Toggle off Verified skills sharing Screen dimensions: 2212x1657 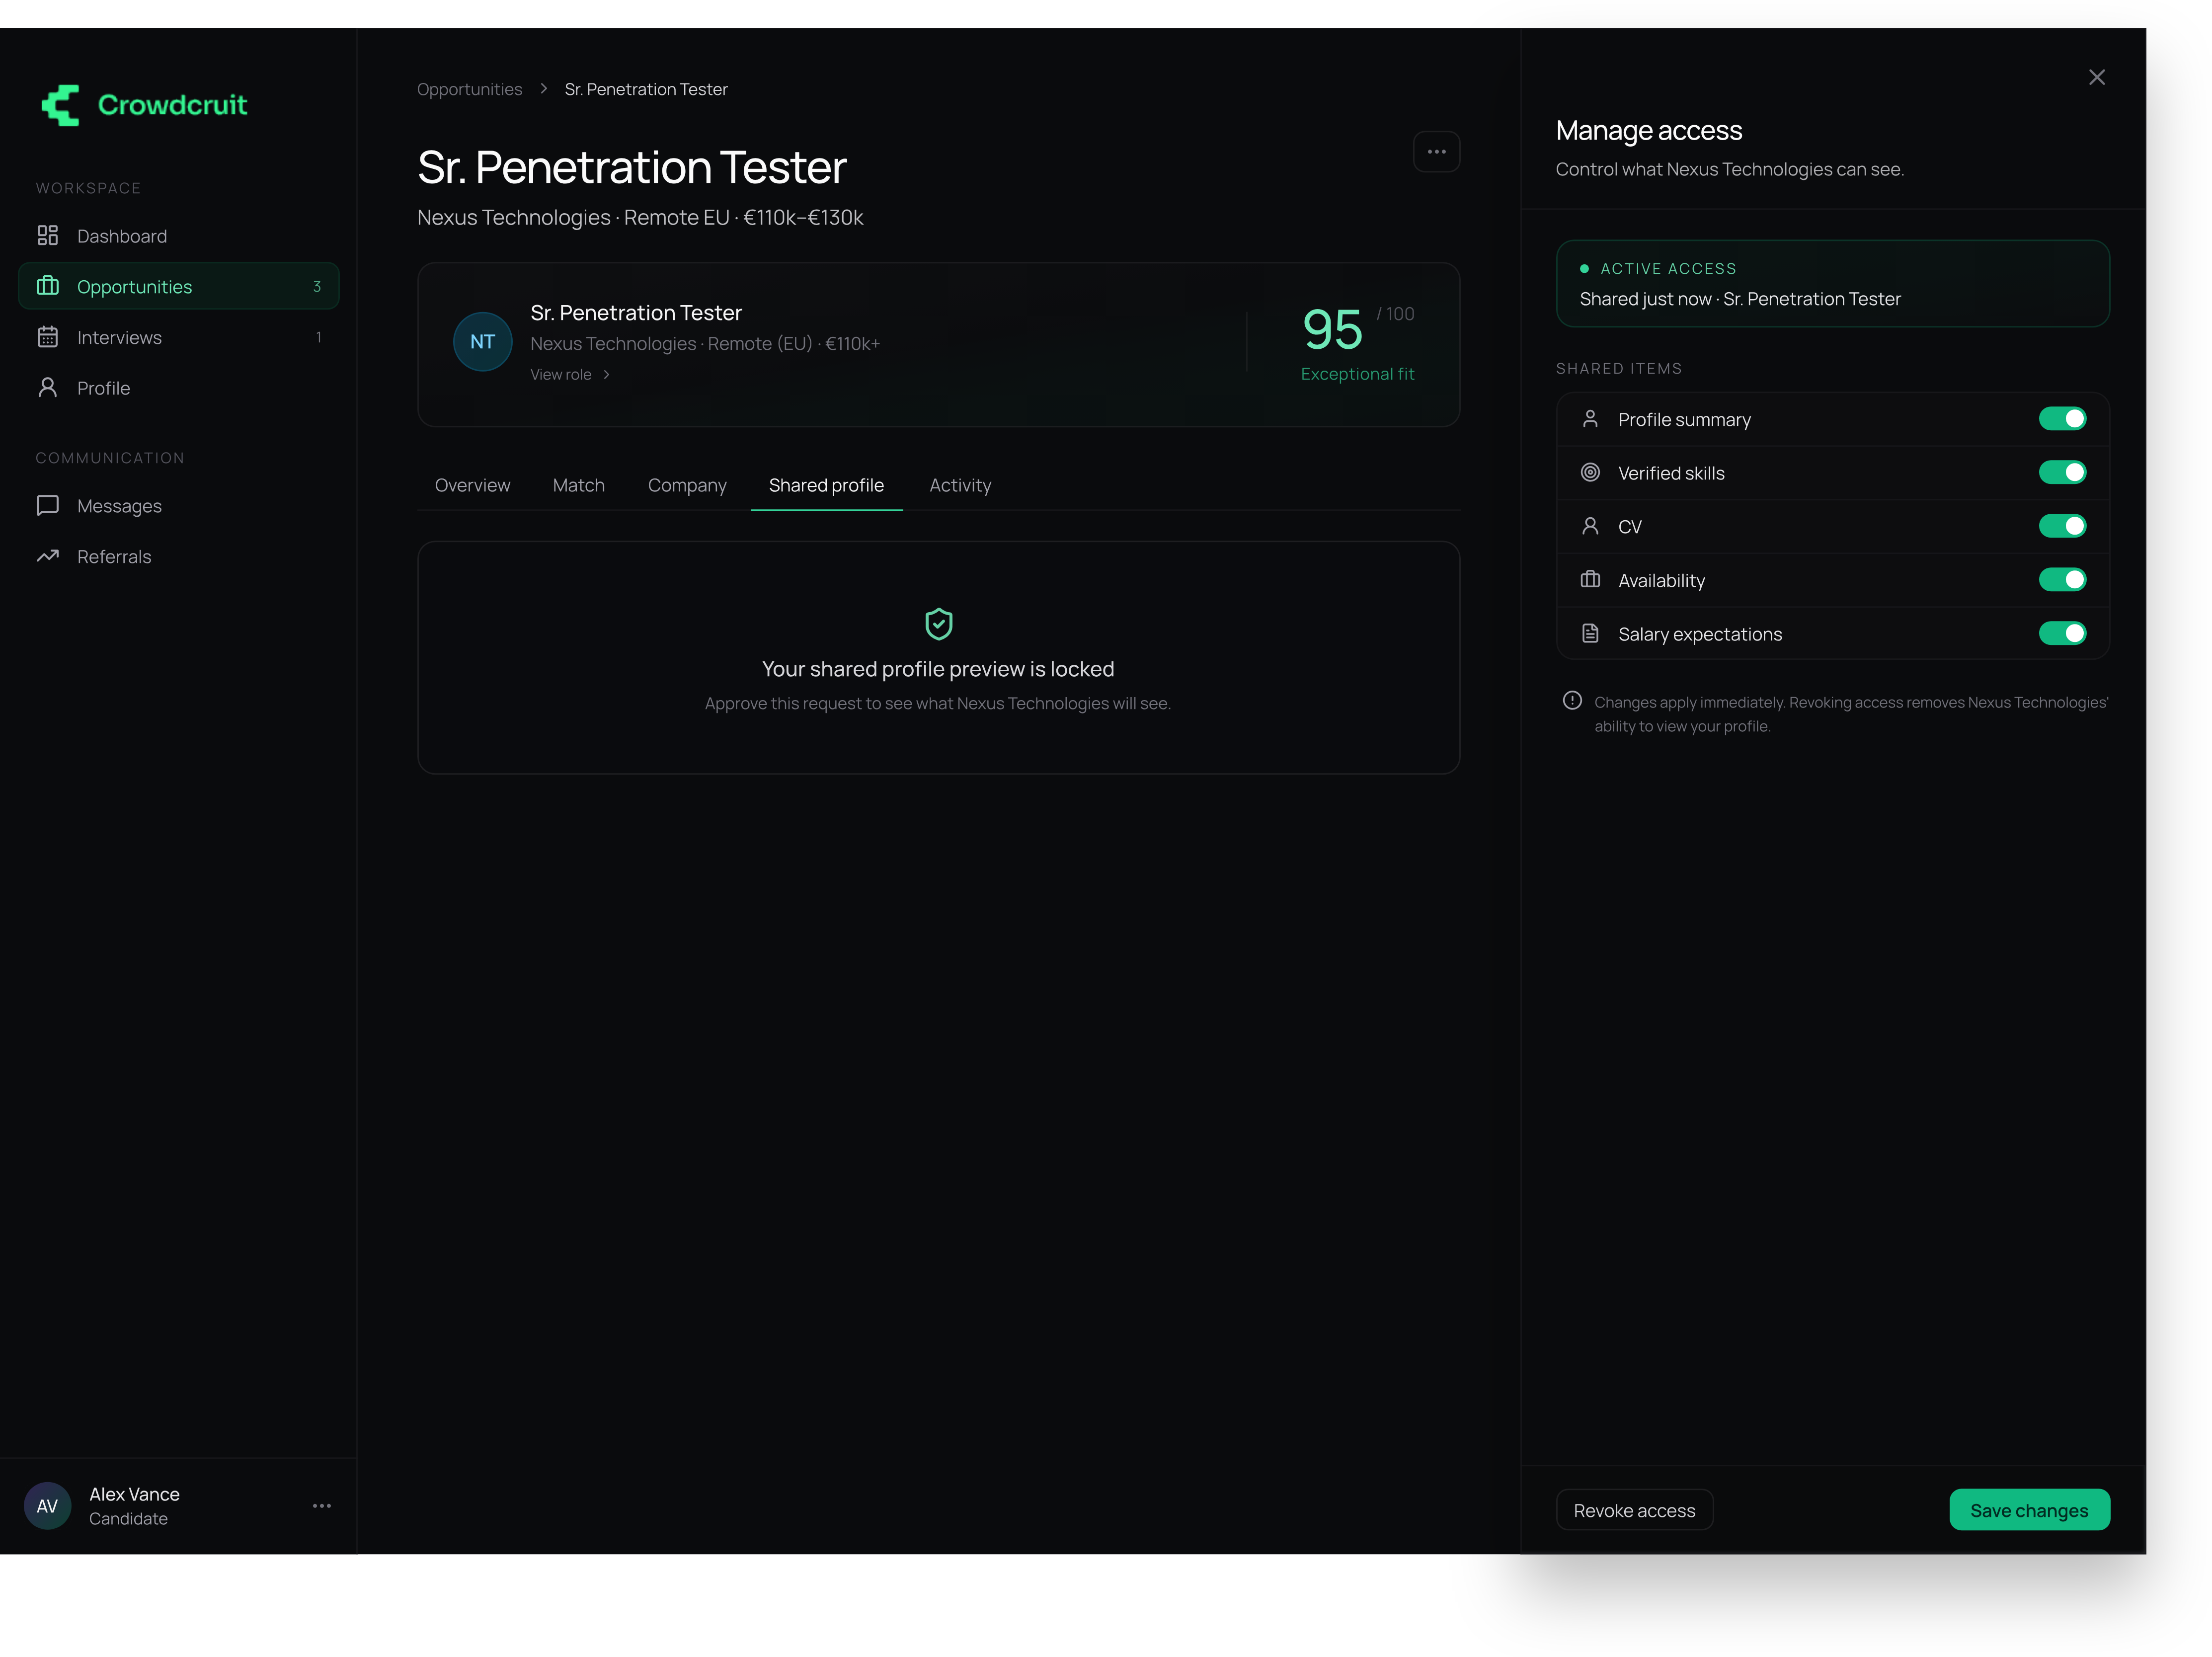tap(2062, 472)
